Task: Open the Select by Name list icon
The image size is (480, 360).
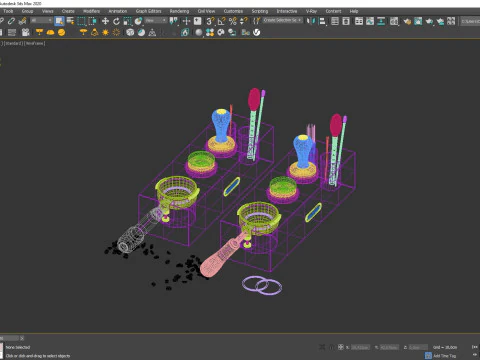Action: pos(70,21)
